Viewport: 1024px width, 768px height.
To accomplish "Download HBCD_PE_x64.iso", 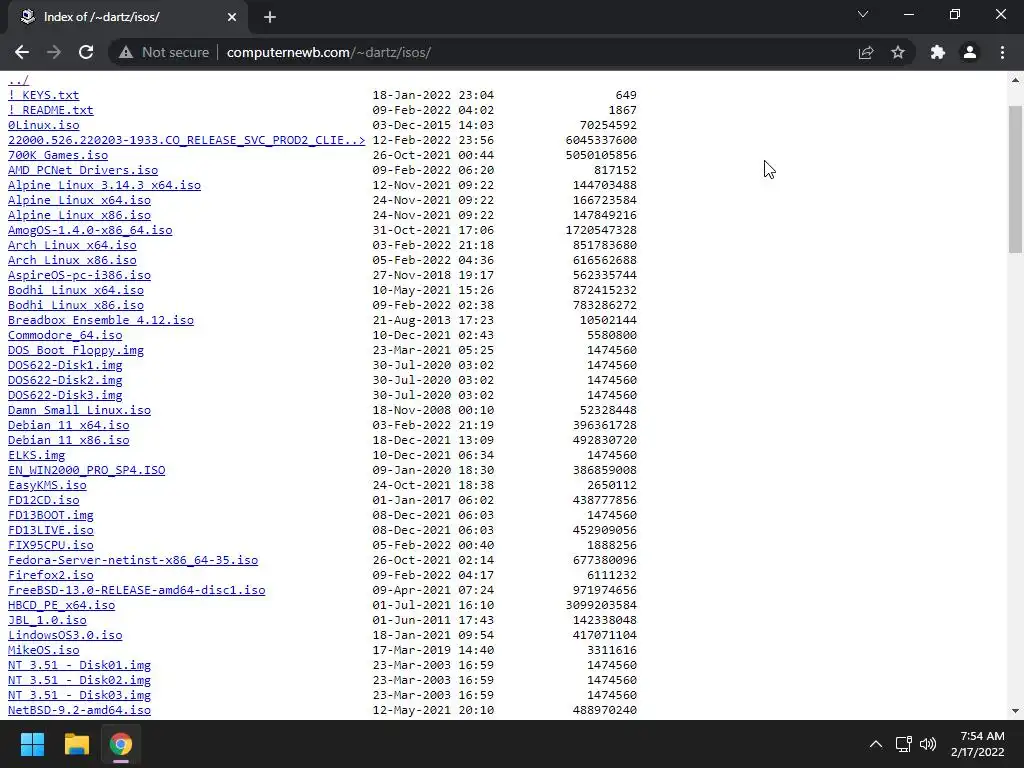I will [61, 606].
